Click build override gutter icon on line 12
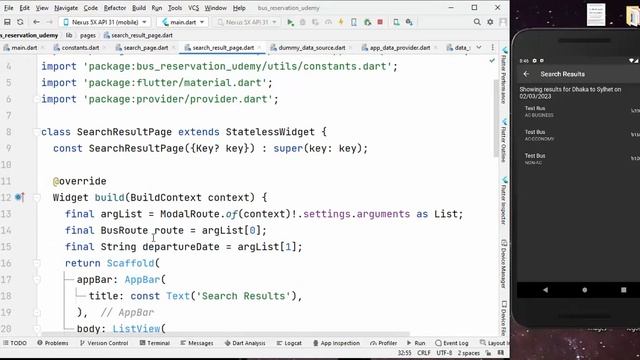 point(19,198)
